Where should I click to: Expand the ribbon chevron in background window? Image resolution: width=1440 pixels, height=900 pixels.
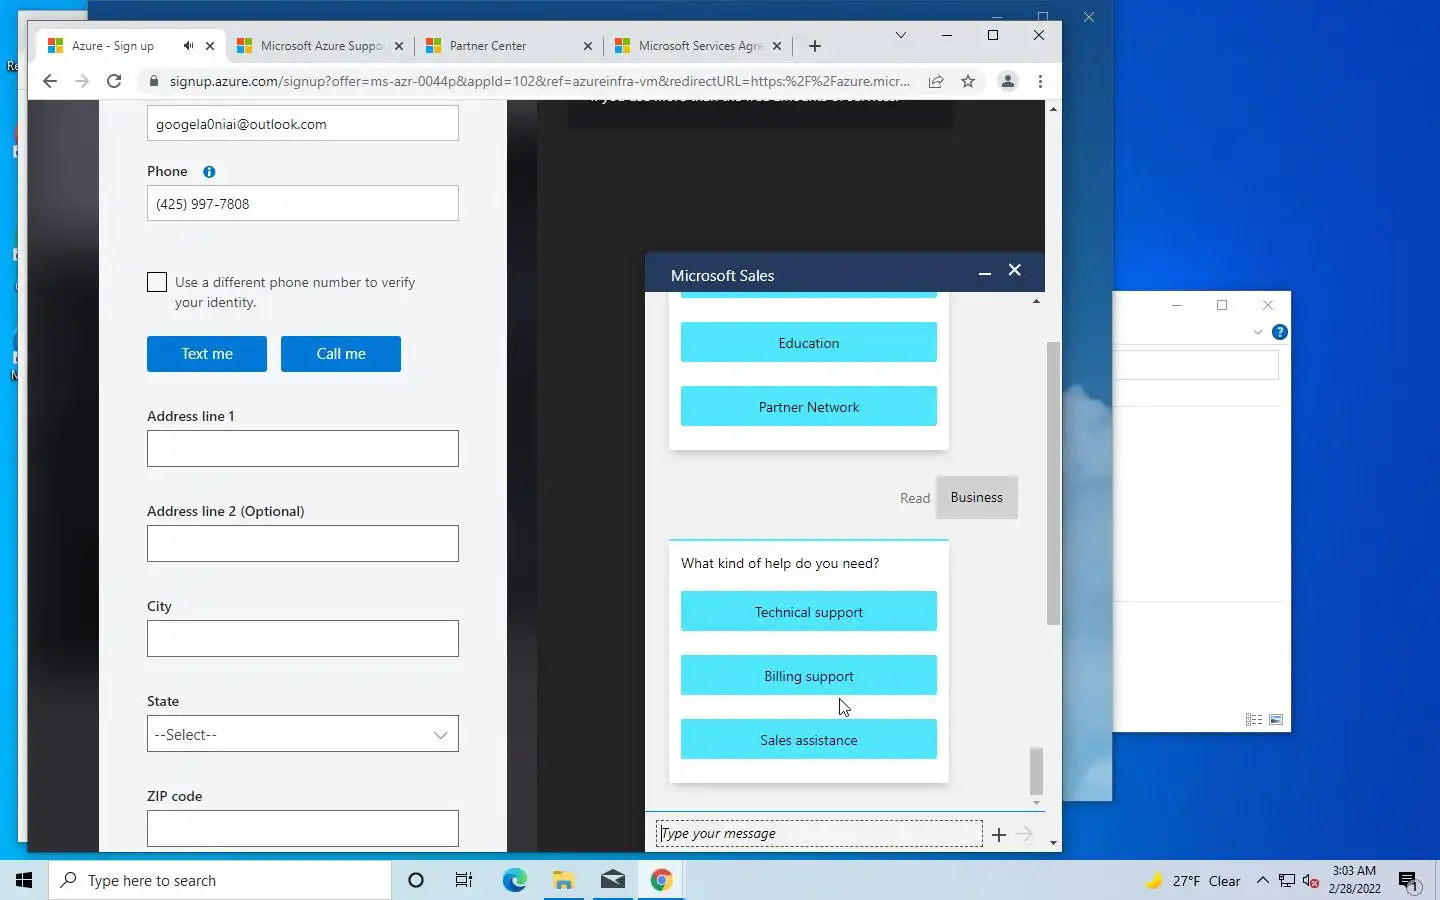(1258, 332)
